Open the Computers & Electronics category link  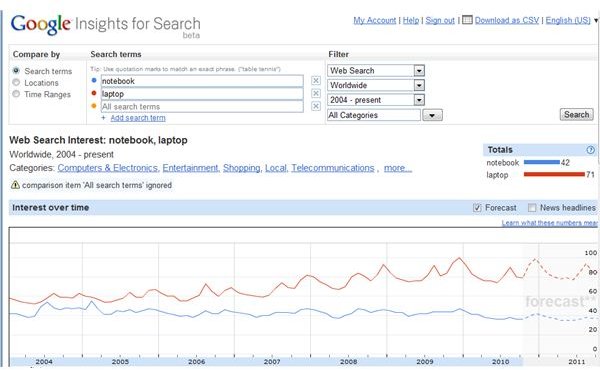tap(108, 168)
